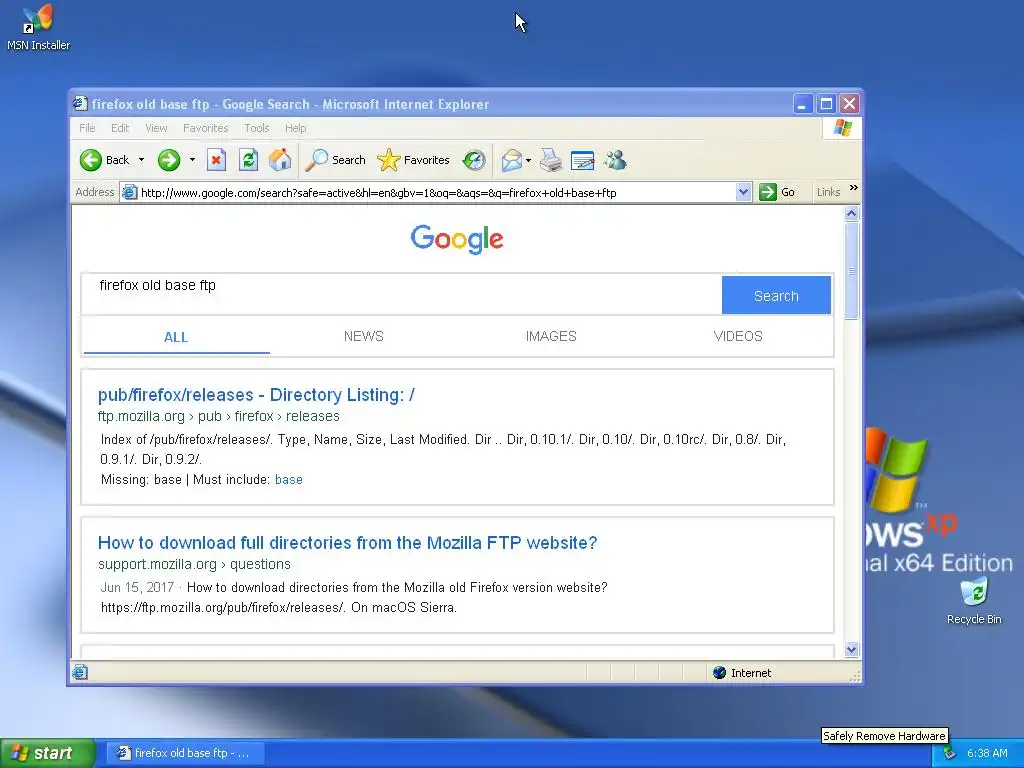Click the page icon in the Address bar
Image resolution: width=1024 pixels, height=768 pixels.
click(x=129, y=192)
